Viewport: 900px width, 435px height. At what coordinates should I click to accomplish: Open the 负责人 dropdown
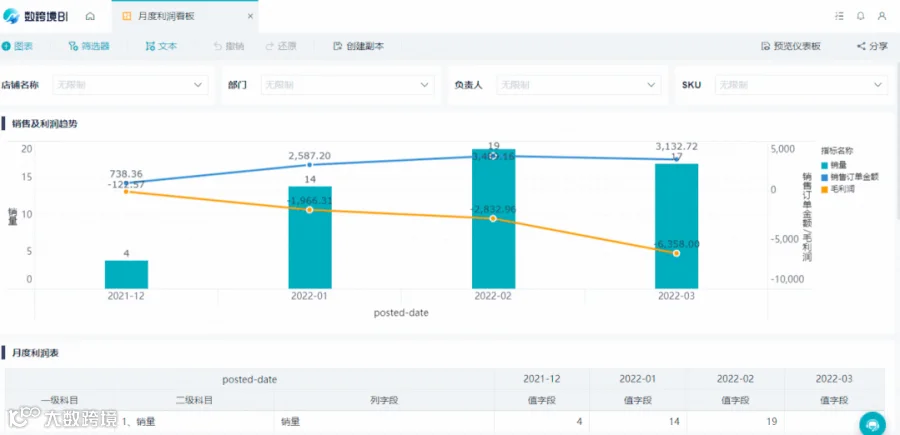[x=579, y=85]
